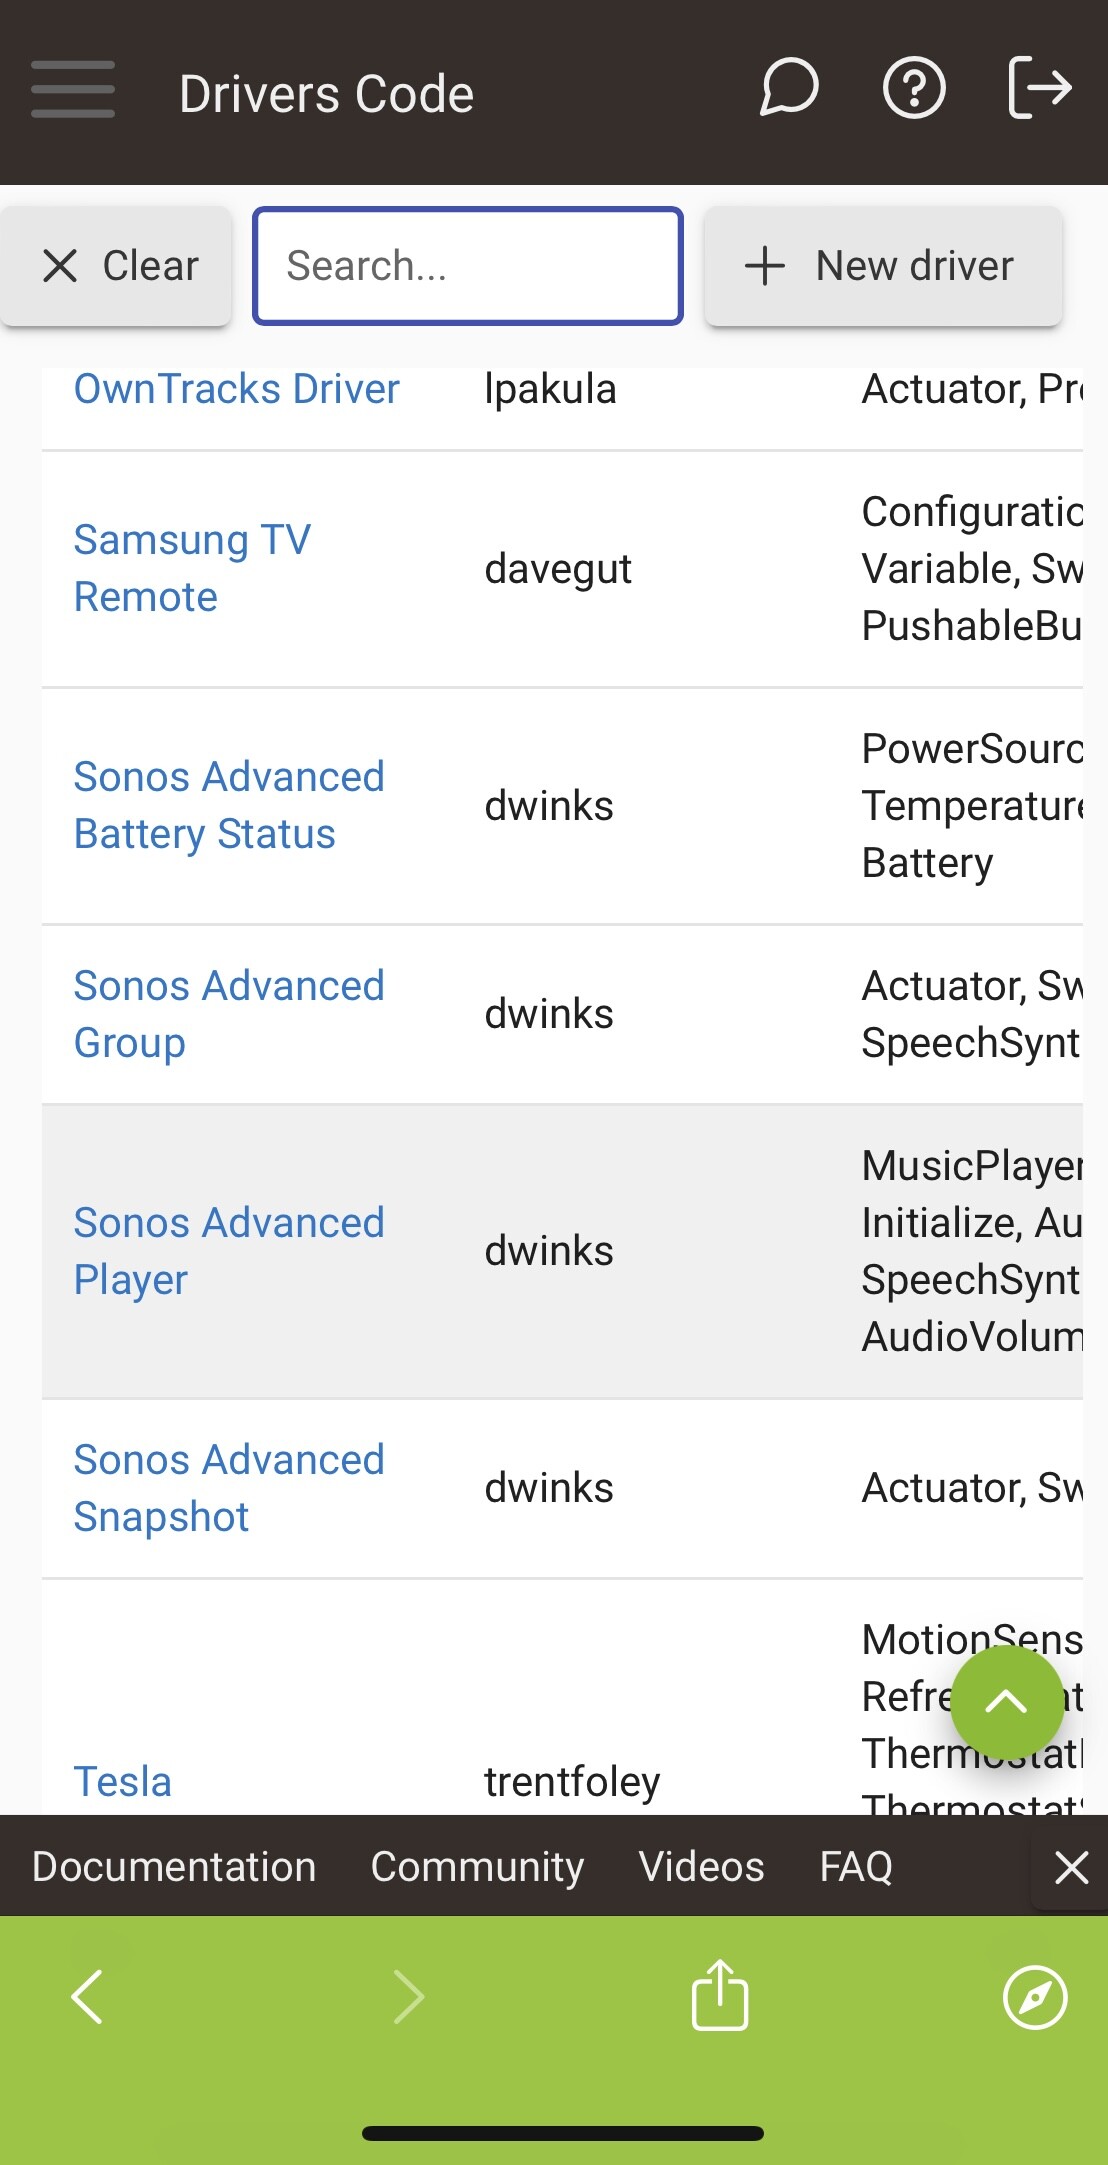Go forward with the forward arrow

coord(408,1997)
